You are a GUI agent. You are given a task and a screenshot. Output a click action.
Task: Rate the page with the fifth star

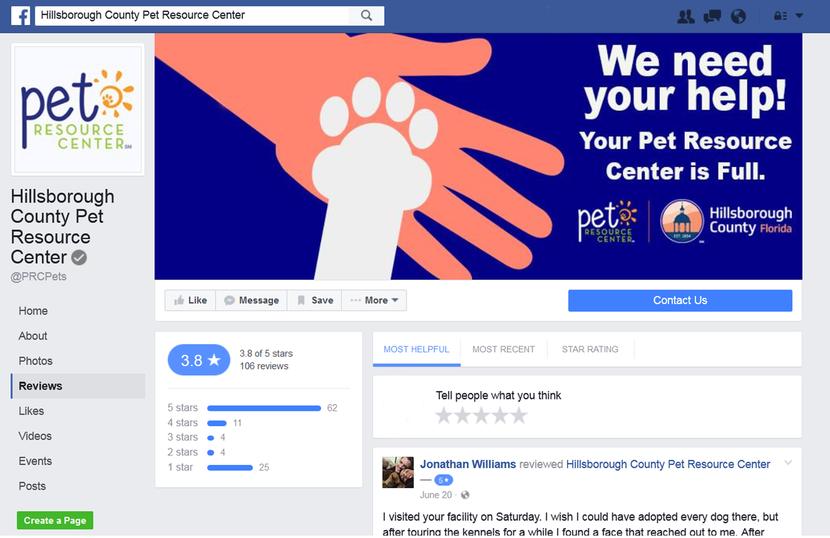tap(519, 416)
